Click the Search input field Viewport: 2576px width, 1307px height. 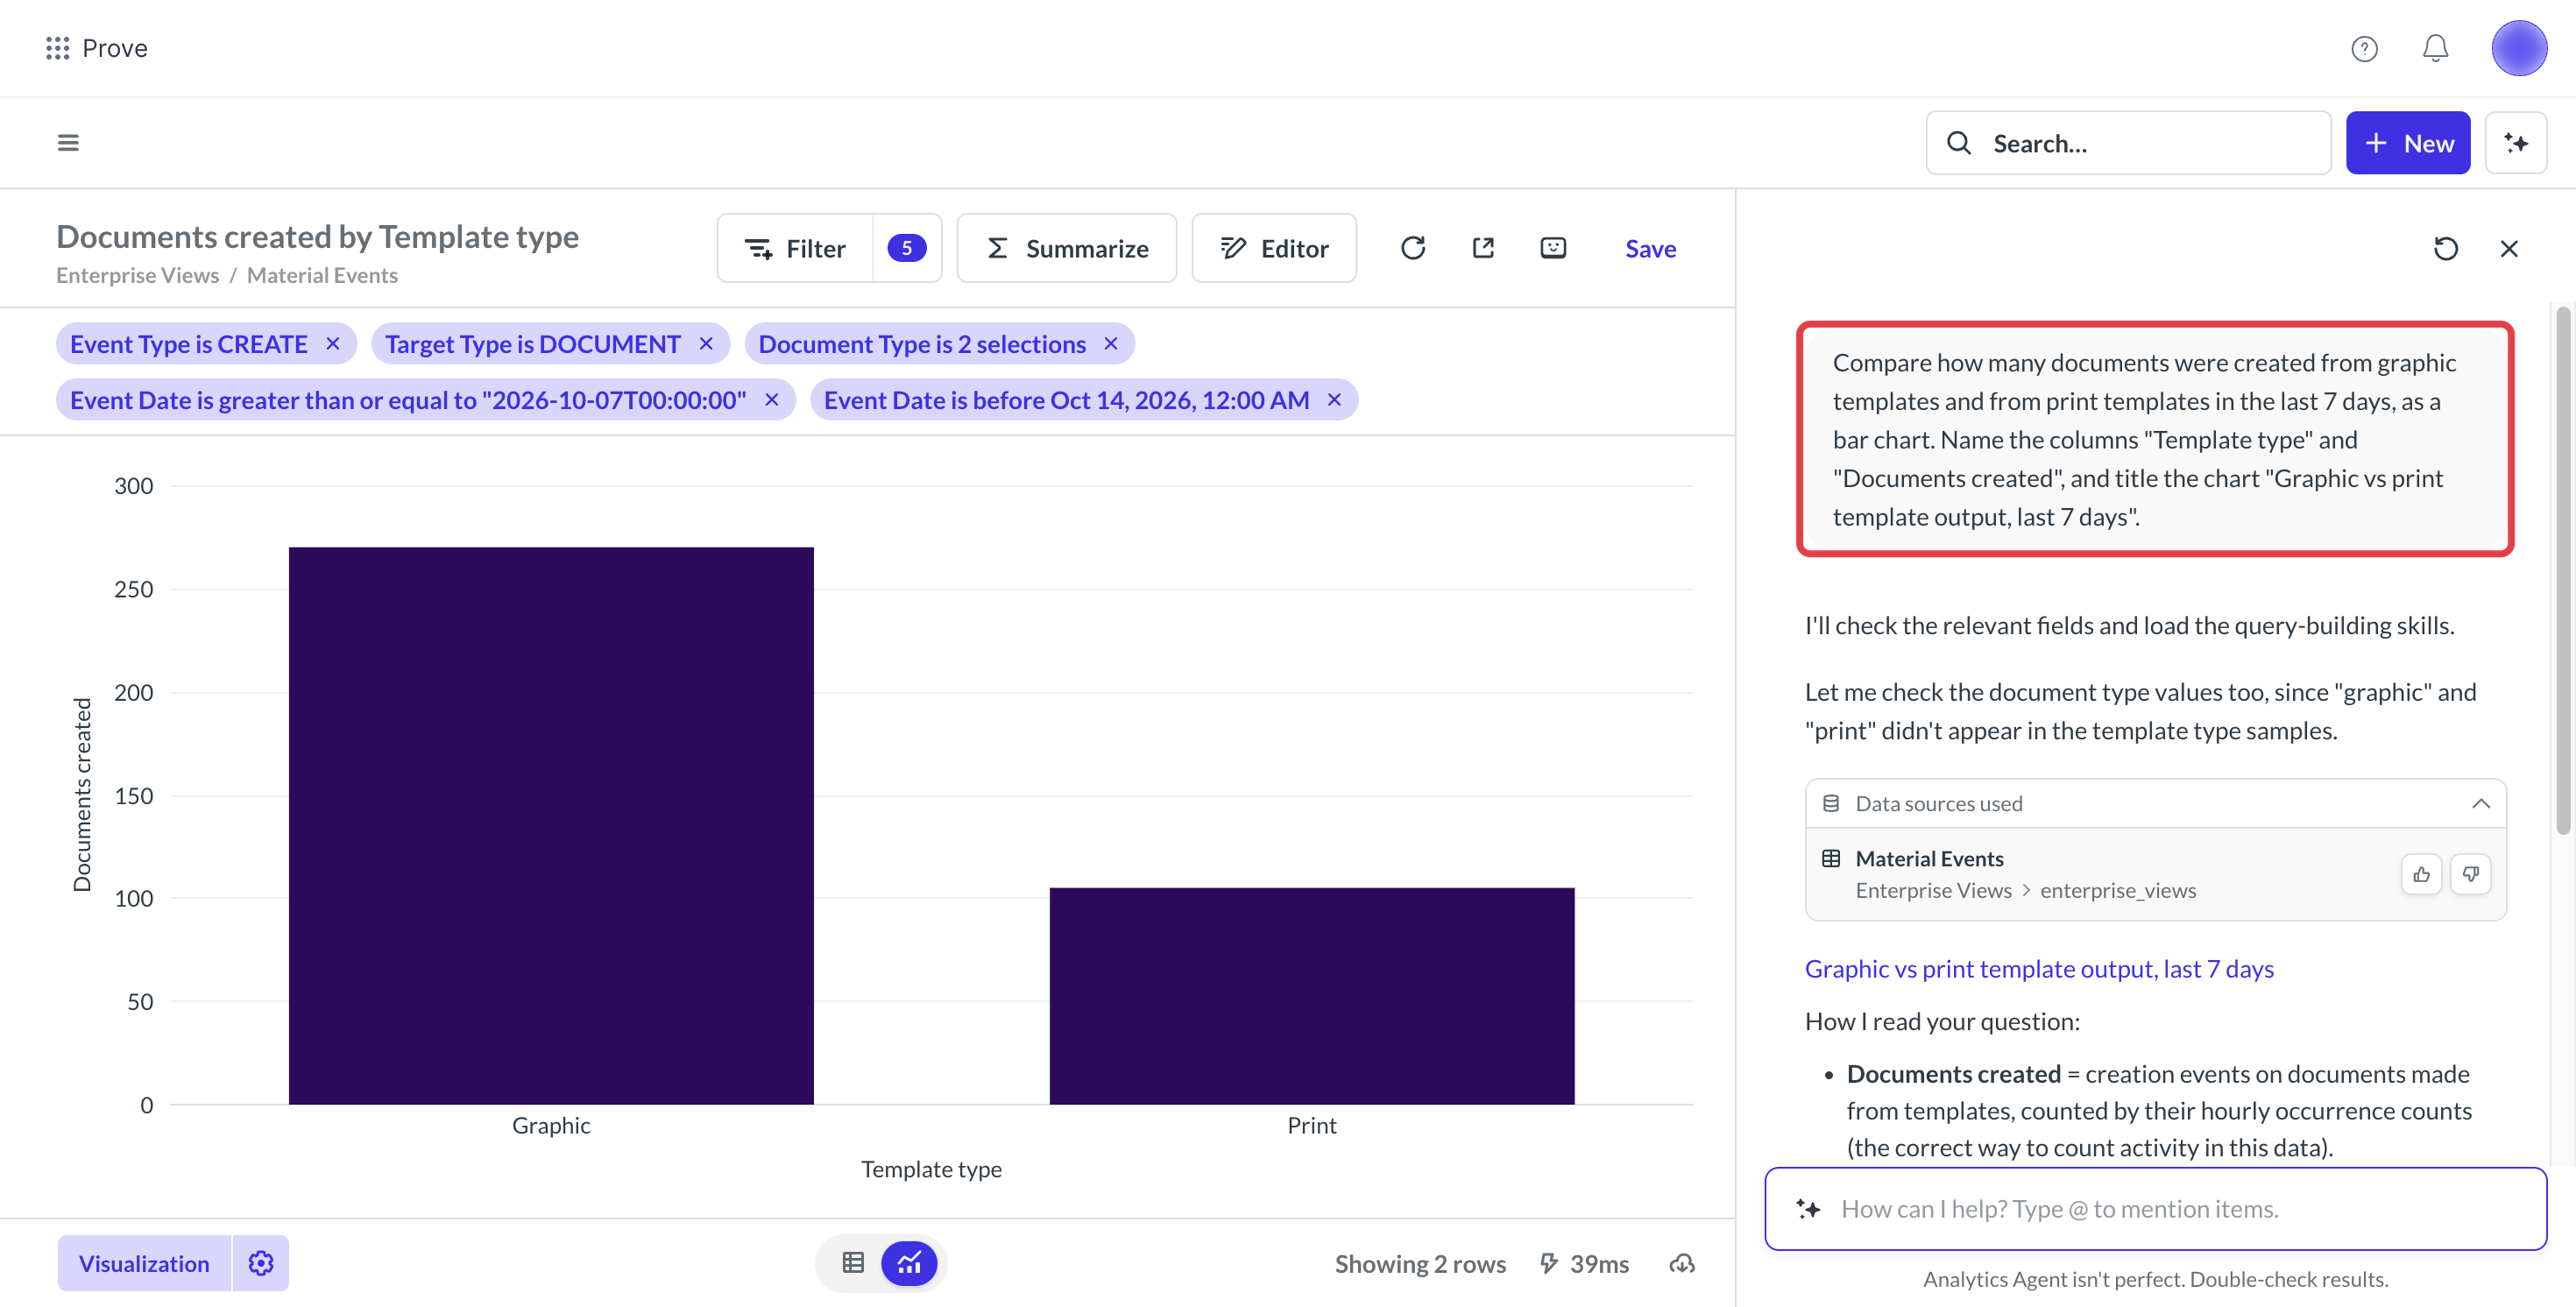(x=2128, y=143)
